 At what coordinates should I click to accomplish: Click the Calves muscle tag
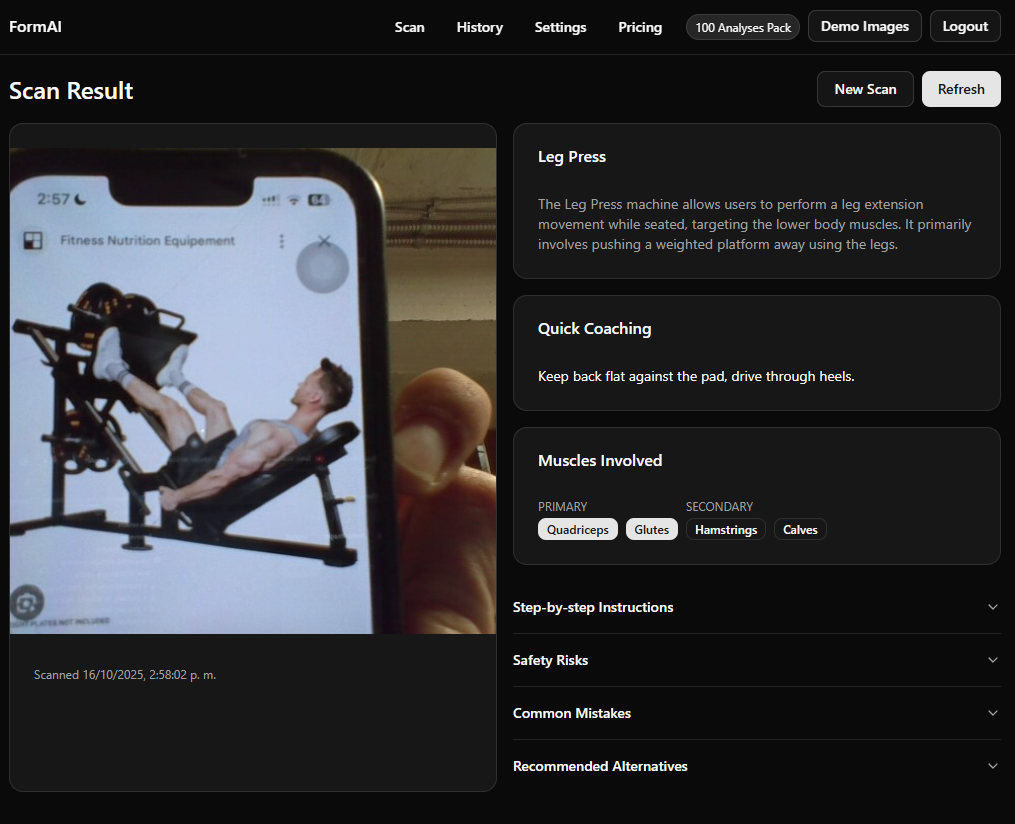tap(800, 530)
